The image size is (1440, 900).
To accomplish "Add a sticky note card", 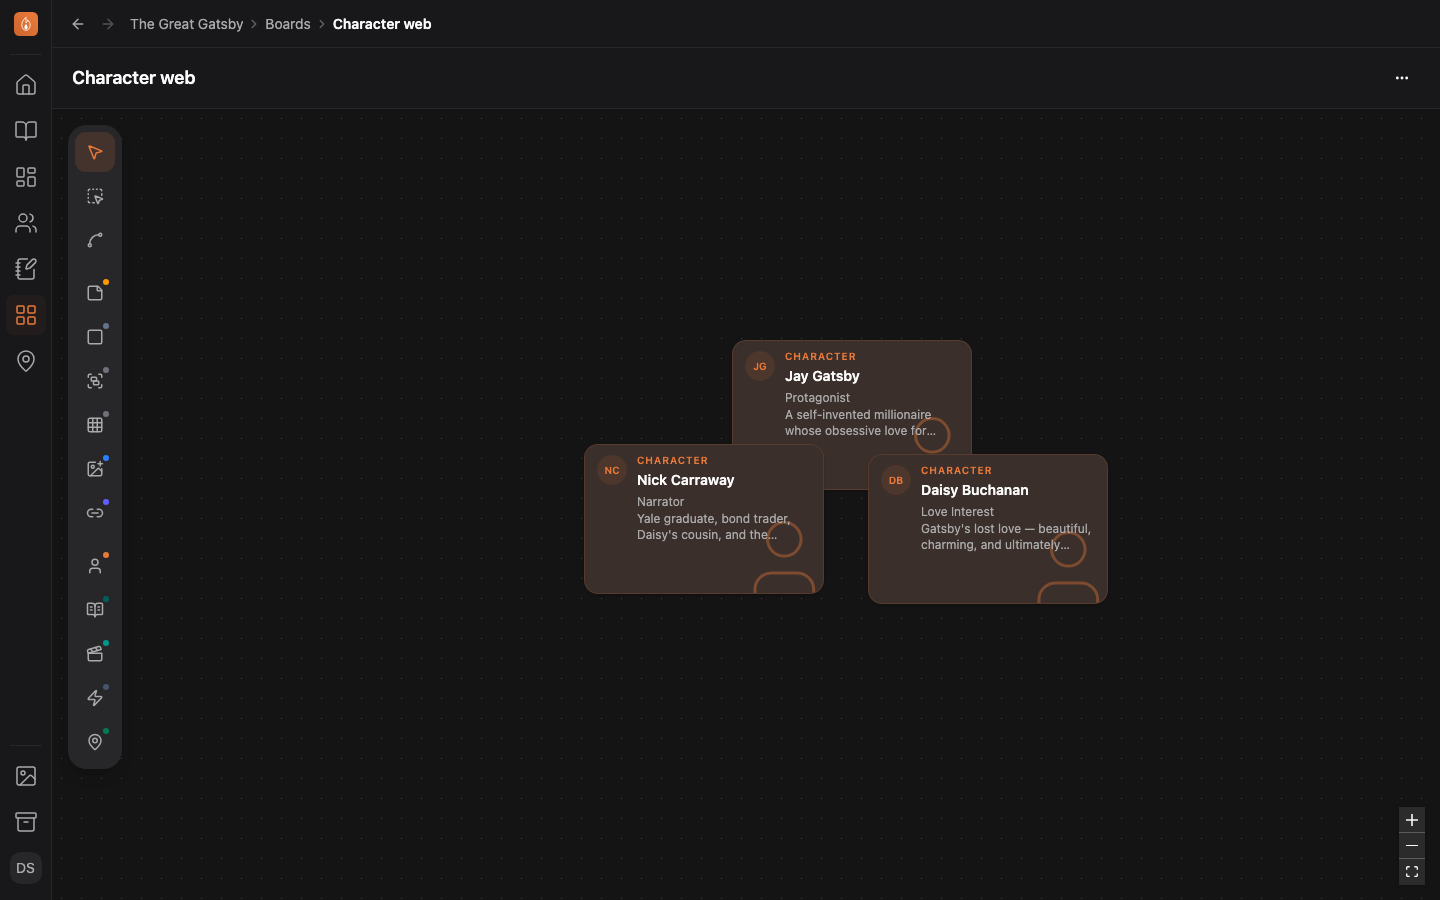I will (x=95, y=293).
